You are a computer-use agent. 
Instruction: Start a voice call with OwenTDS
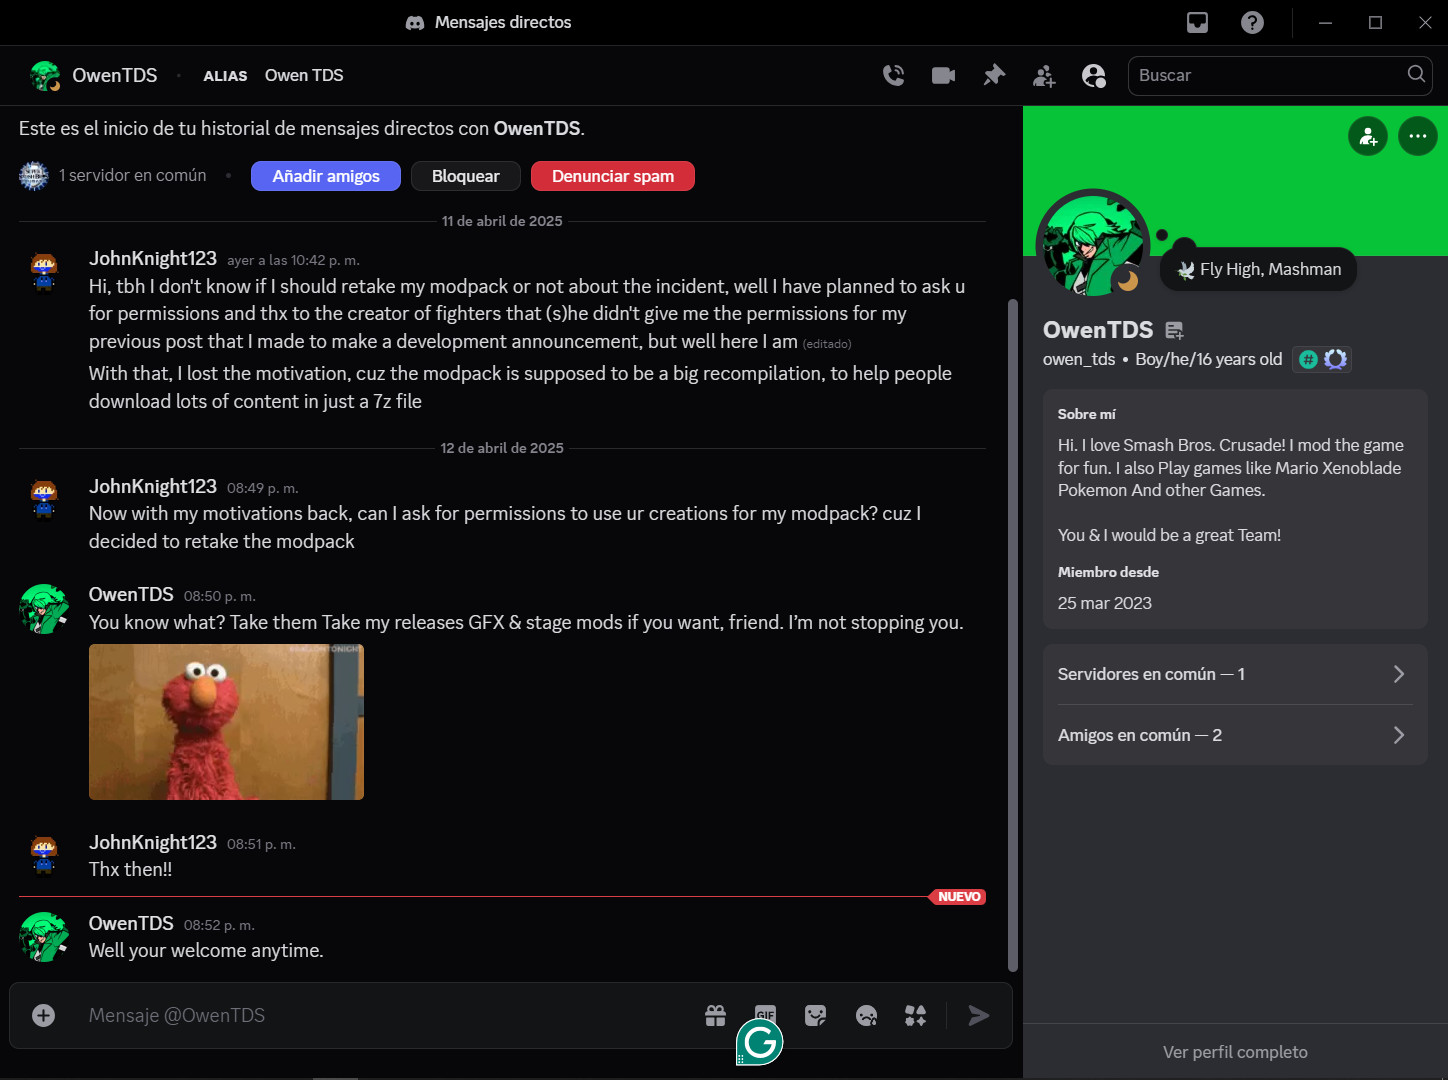(893, 75)
